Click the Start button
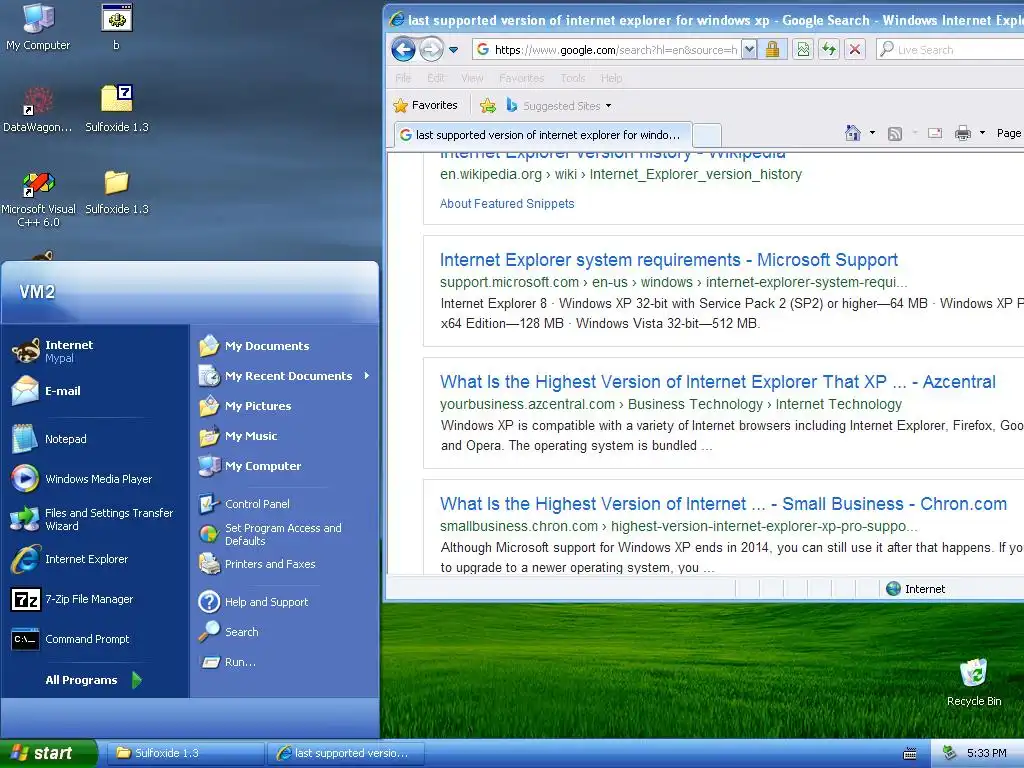 coord(48,753)
